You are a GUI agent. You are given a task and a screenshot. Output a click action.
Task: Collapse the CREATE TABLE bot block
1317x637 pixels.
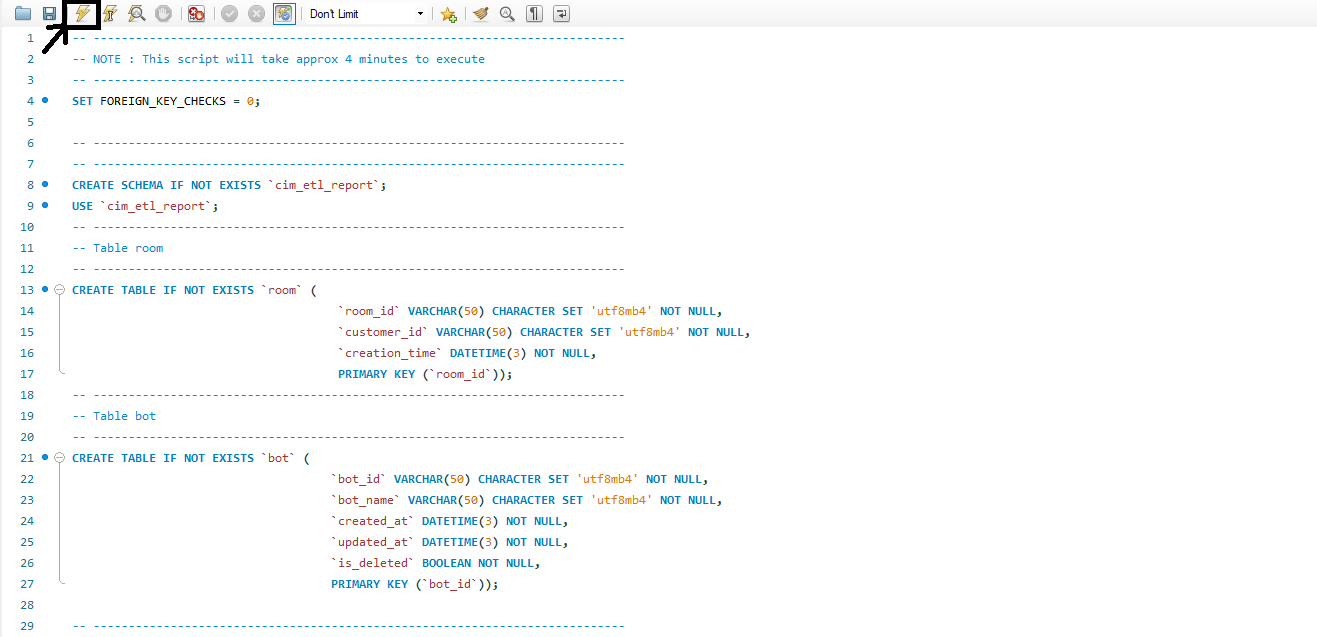coord(59,458)
